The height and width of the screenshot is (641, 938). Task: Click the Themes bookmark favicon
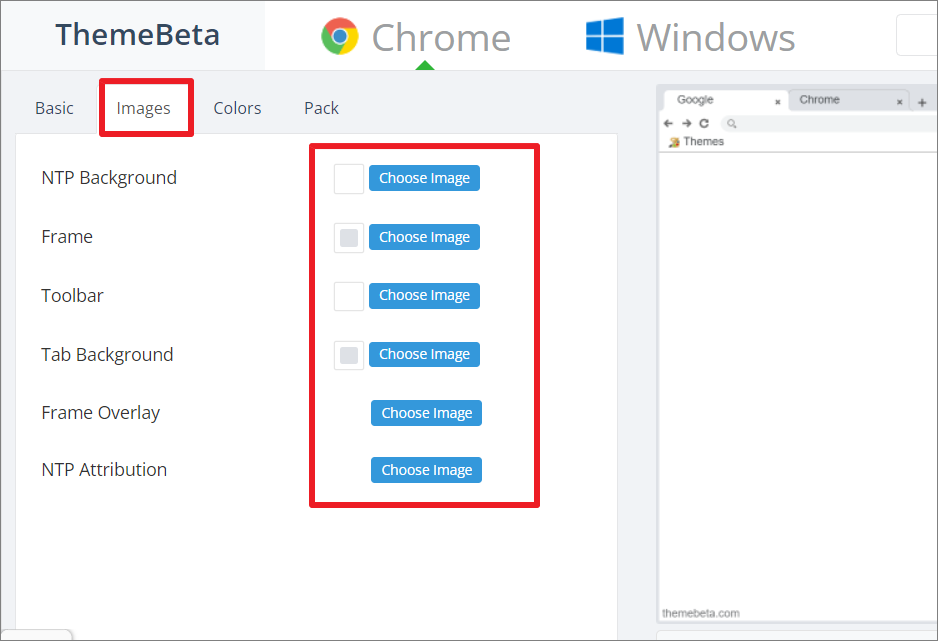pyautogui.click(x=674, y=142)
